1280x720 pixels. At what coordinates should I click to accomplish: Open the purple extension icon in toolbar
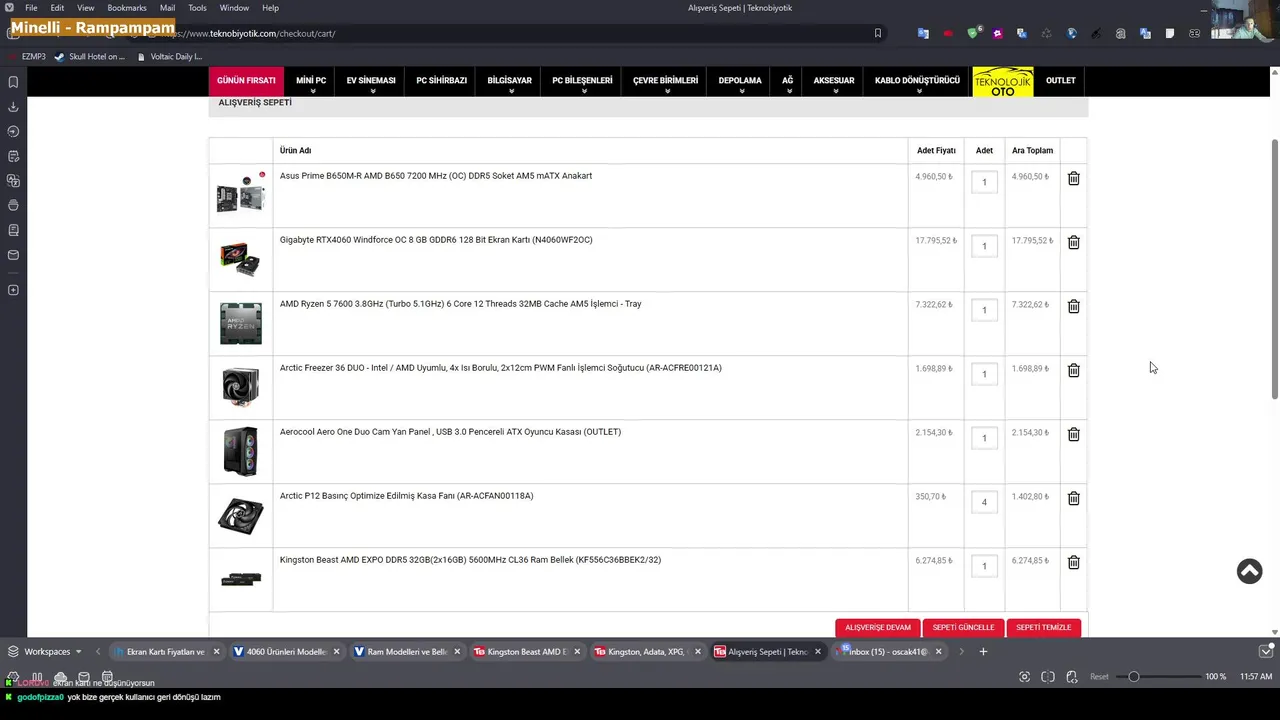[x=997, y=33]
